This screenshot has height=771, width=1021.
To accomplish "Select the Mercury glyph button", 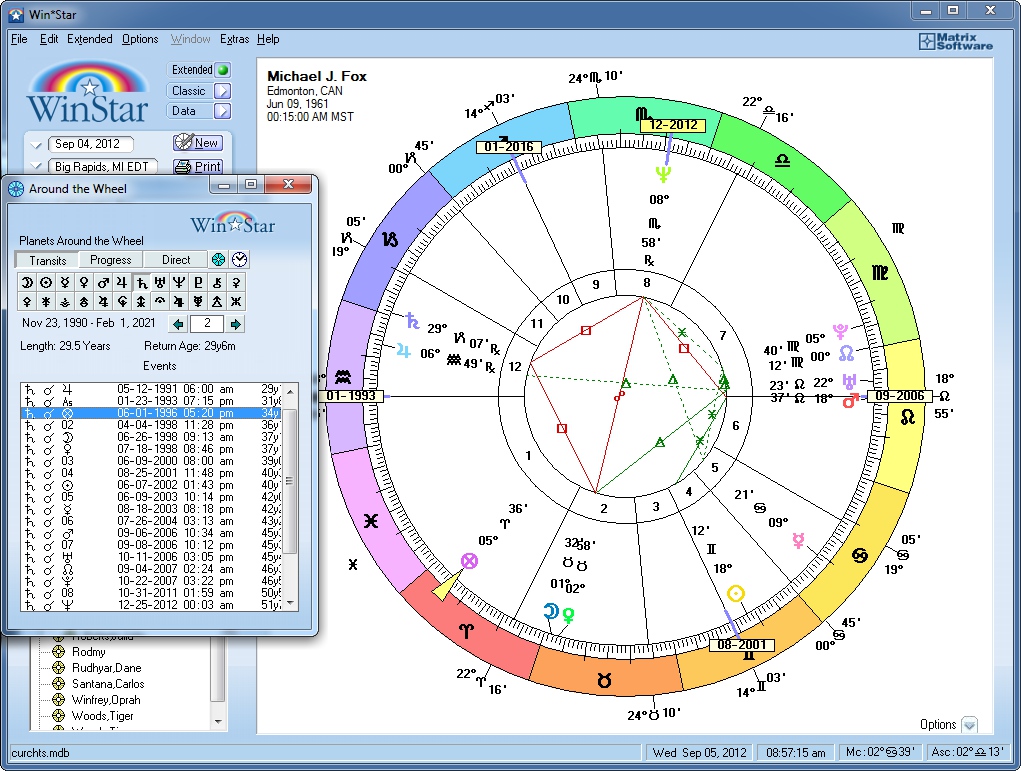I will [64, 282].
